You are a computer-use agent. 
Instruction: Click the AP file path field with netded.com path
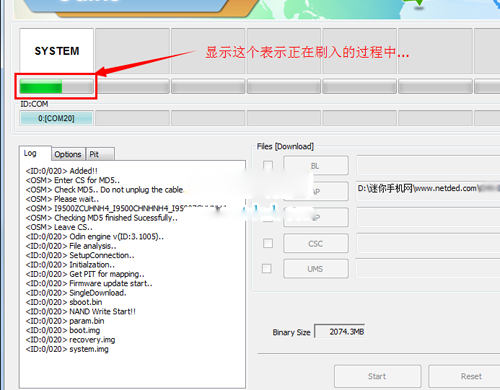428,191
